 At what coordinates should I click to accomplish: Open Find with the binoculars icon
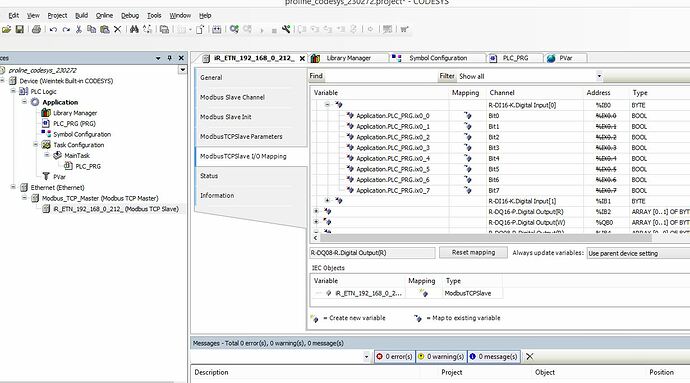pyautogui.click(x=134, y=29)
